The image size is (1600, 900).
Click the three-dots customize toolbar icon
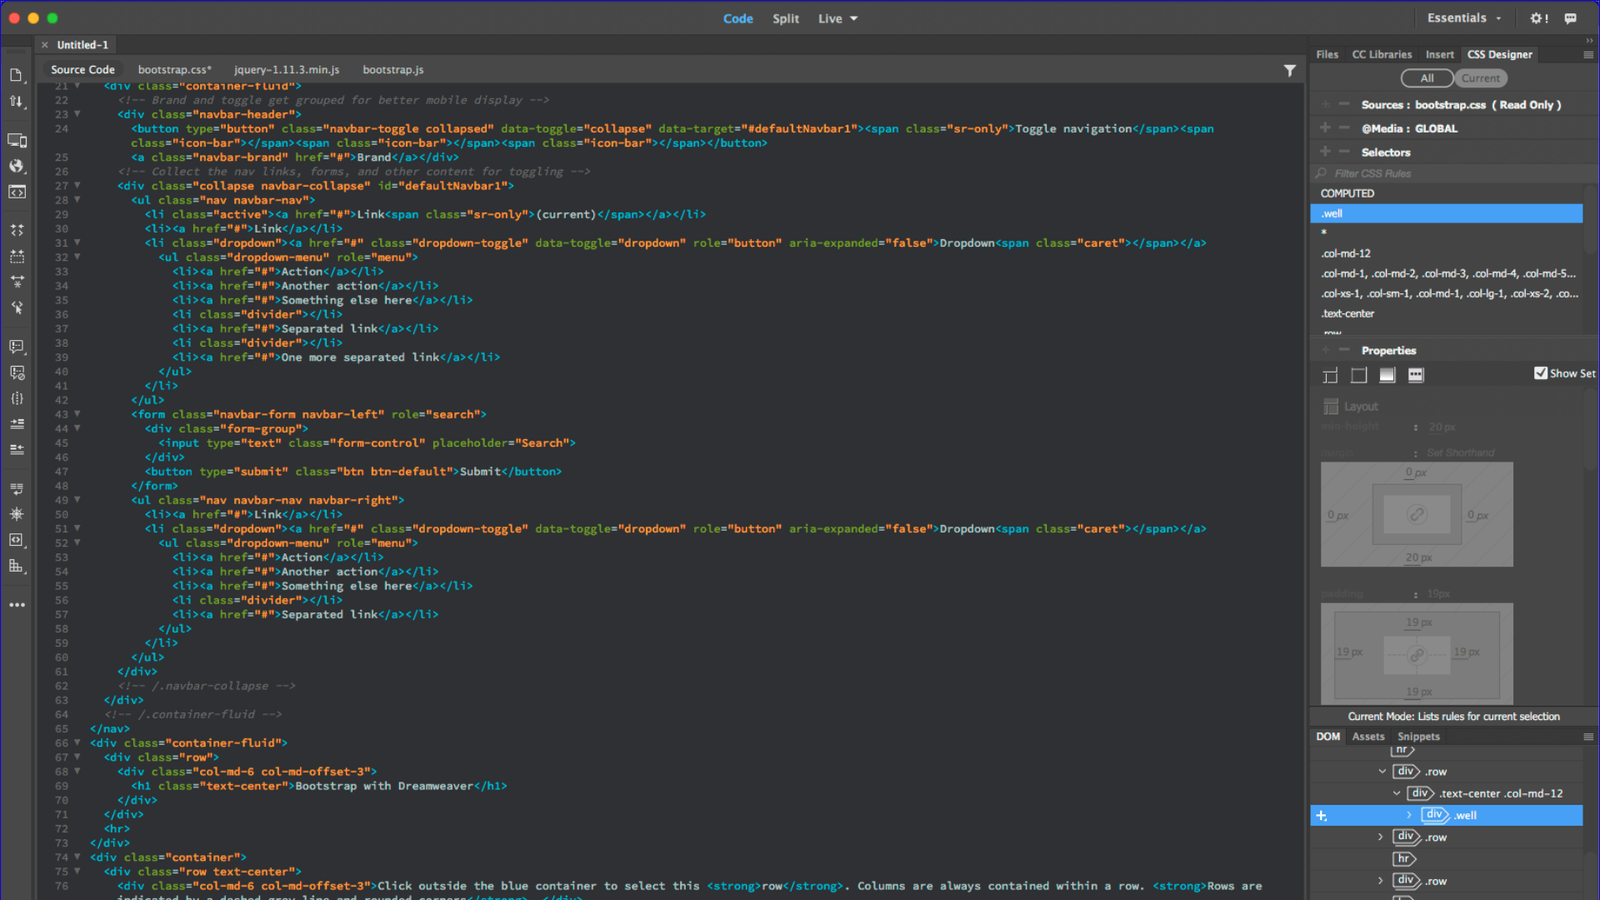(16, 605)
